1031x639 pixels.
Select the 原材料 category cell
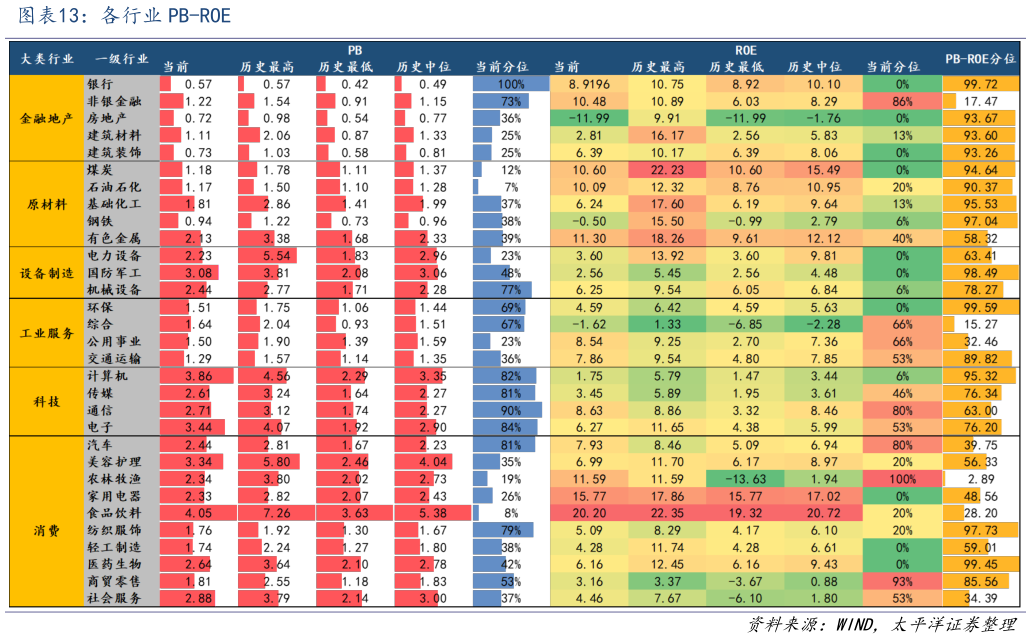[x=47, y=204]
